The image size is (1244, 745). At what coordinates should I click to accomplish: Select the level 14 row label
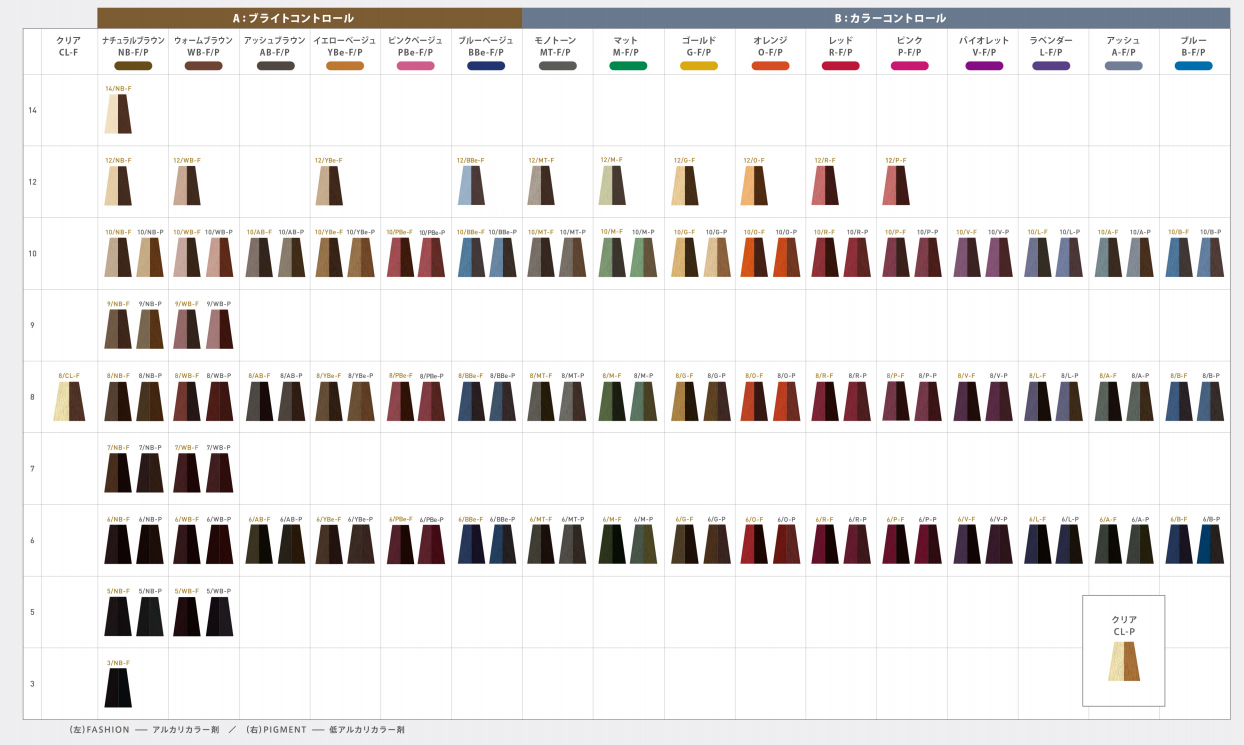click(32, 110)
